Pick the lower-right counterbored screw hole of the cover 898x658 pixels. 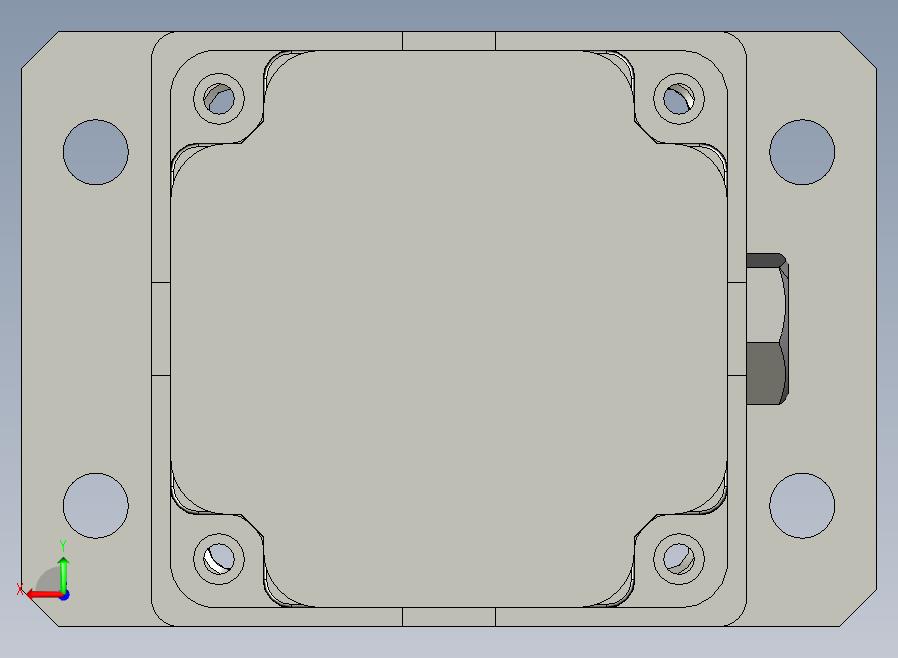(679, 559)
